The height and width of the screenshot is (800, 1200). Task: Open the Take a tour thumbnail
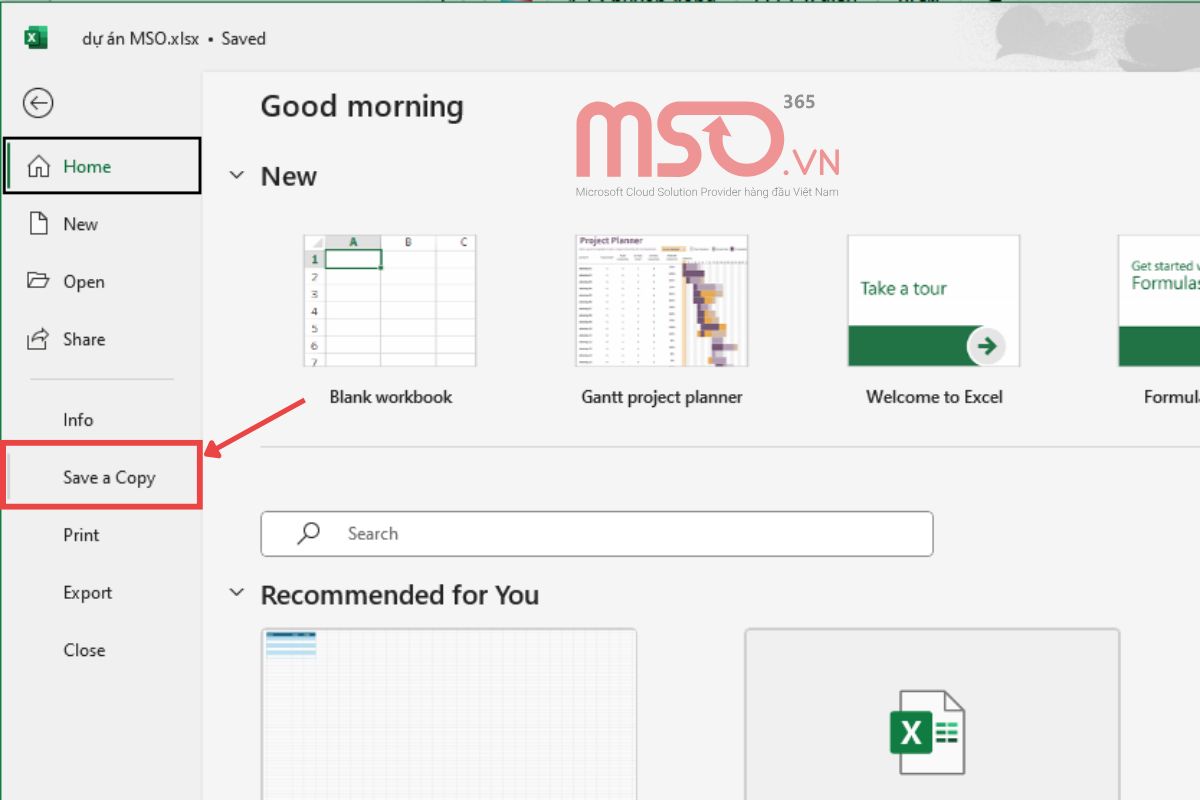coord(934,301)
